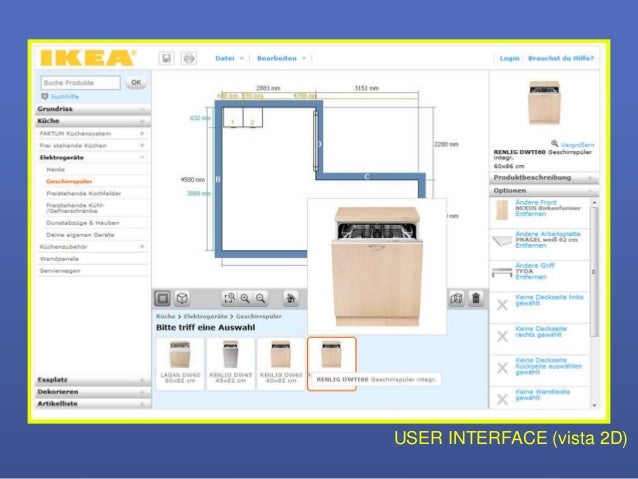Click Keine Deckseite links gewählt link

pyautogui.click(x=549, y=300)
